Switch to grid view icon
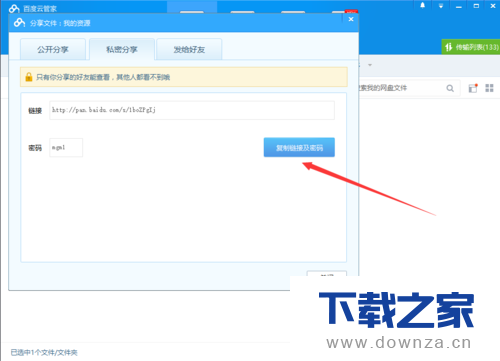500x361 pixels. pyautogui.click(x=489, y=88)
